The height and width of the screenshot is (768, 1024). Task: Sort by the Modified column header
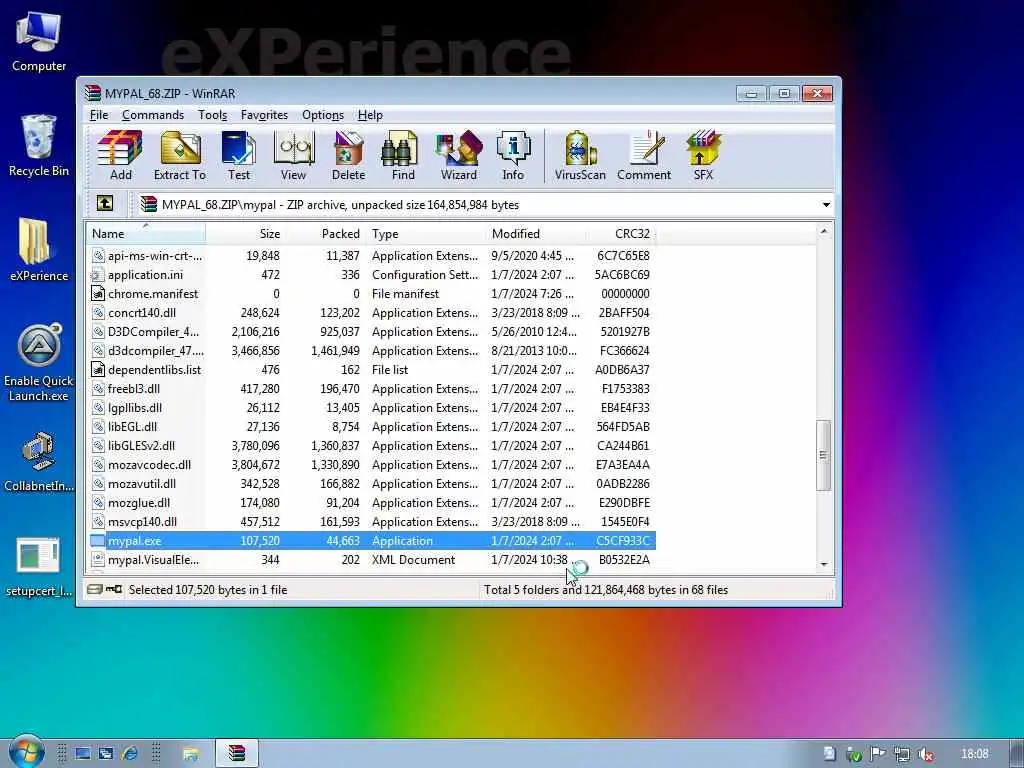pos(536,233)
